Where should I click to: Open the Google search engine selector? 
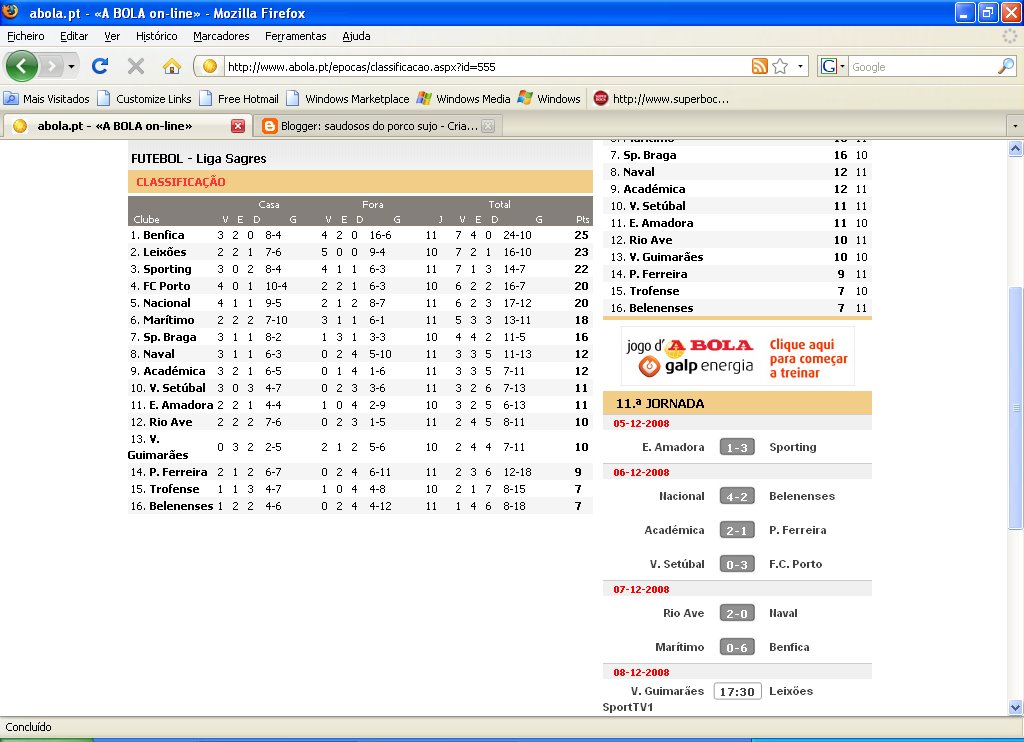click(x=833, y=66)
